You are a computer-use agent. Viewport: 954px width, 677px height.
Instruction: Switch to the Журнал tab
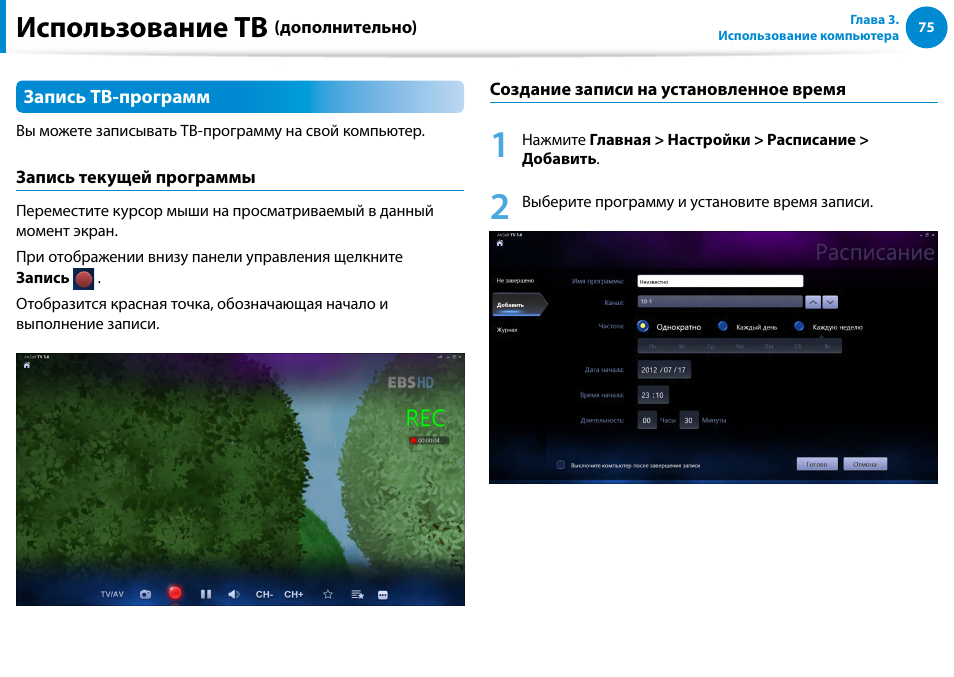tap(507, 330)
